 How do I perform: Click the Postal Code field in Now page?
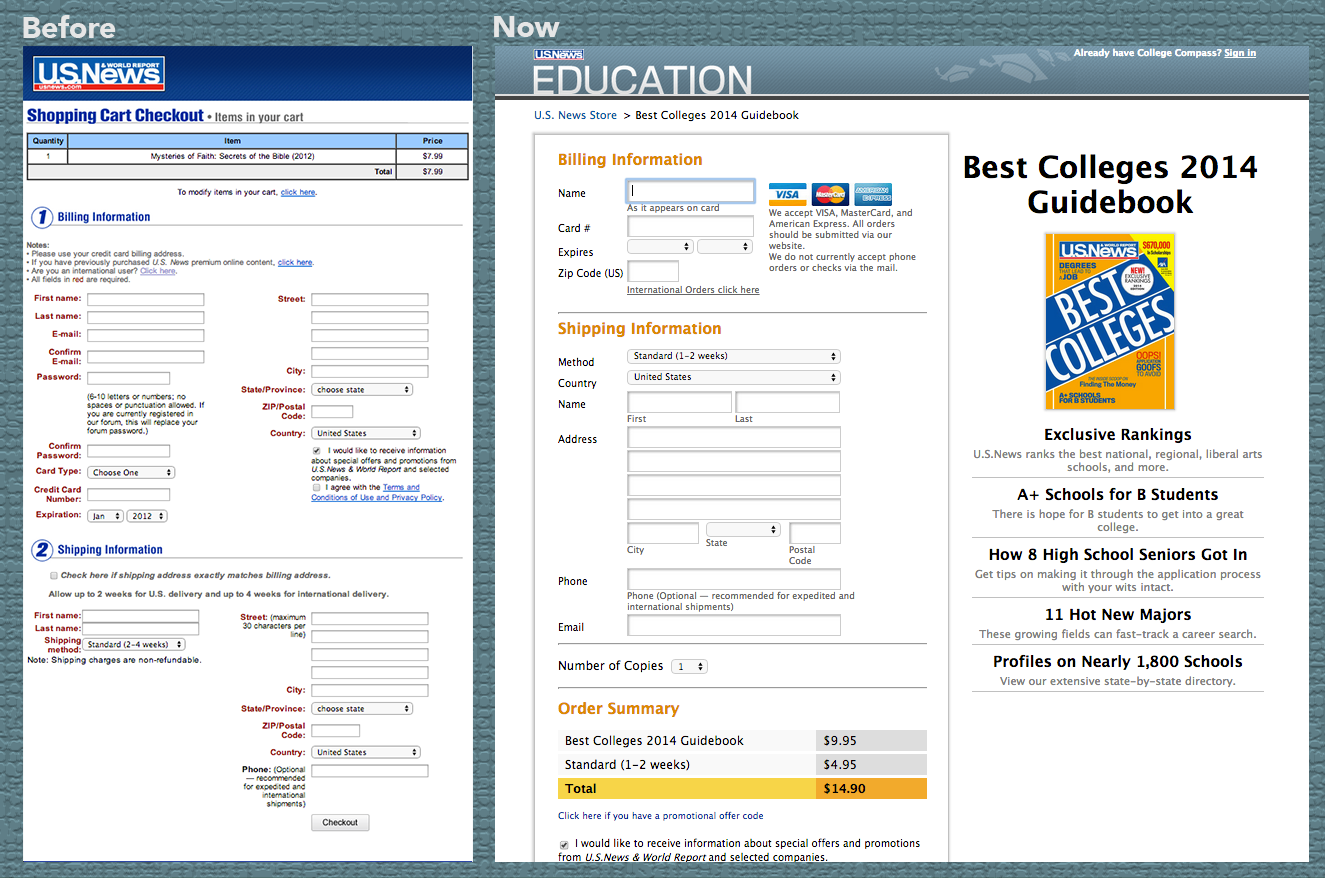tap(815, 533)
